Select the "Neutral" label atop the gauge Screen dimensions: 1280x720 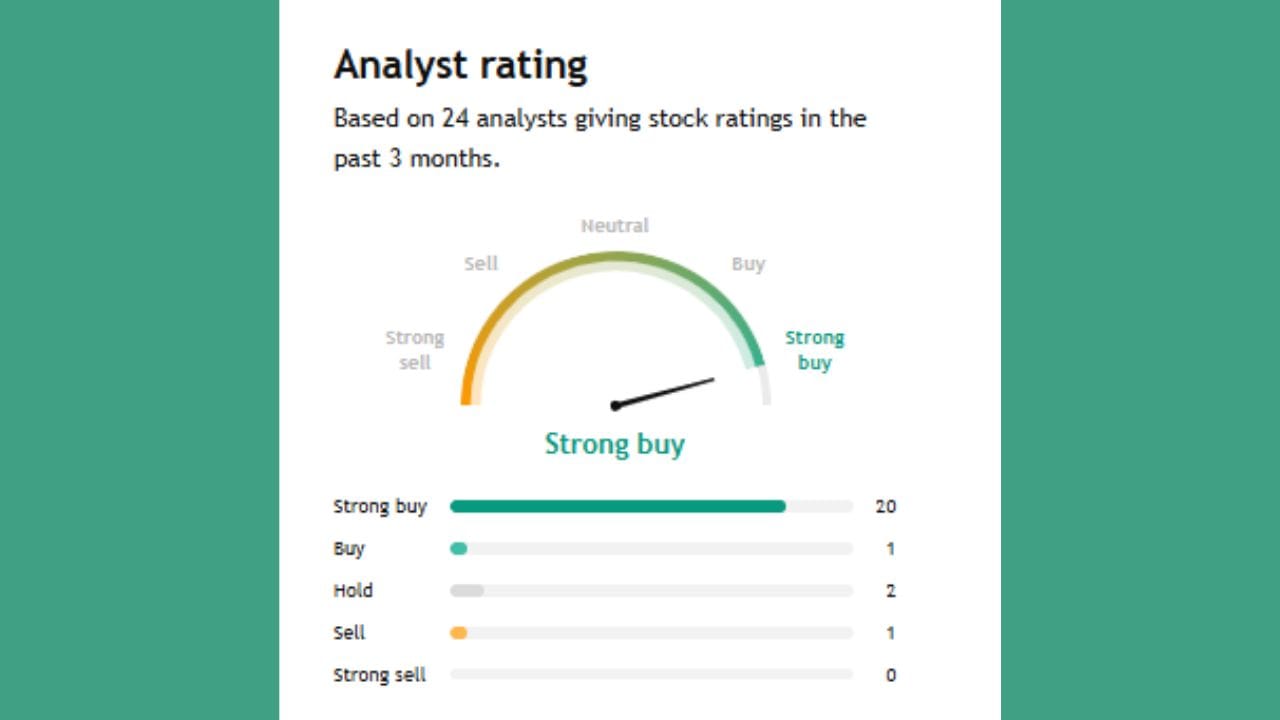click(615, 226)
